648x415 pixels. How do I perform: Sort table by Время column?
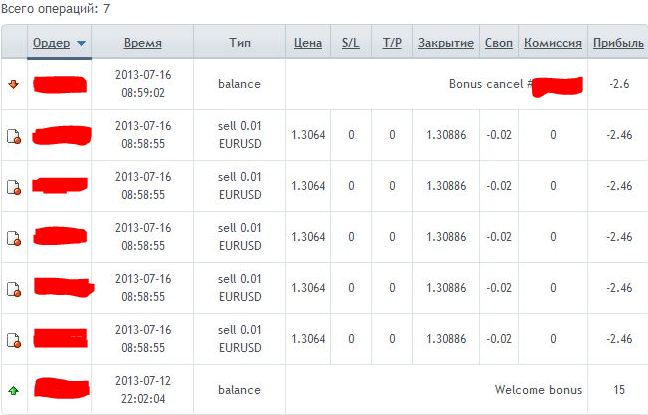click(x=143, y=43)
